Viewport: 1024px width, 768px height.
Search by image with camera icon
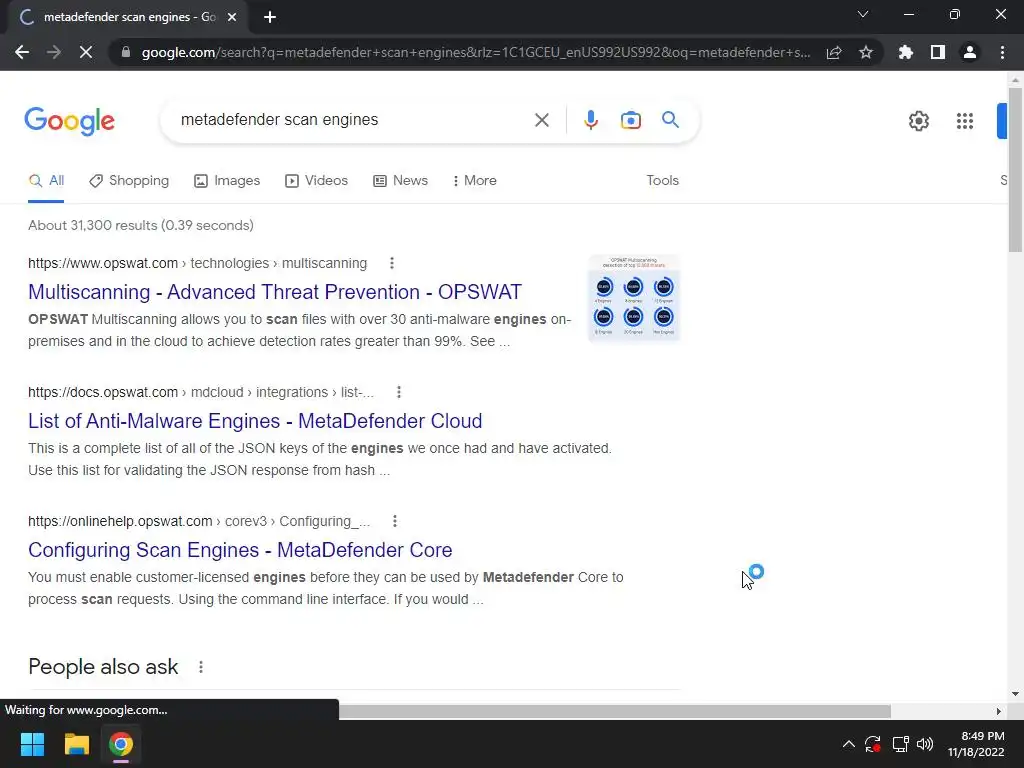tap(631, 120)
